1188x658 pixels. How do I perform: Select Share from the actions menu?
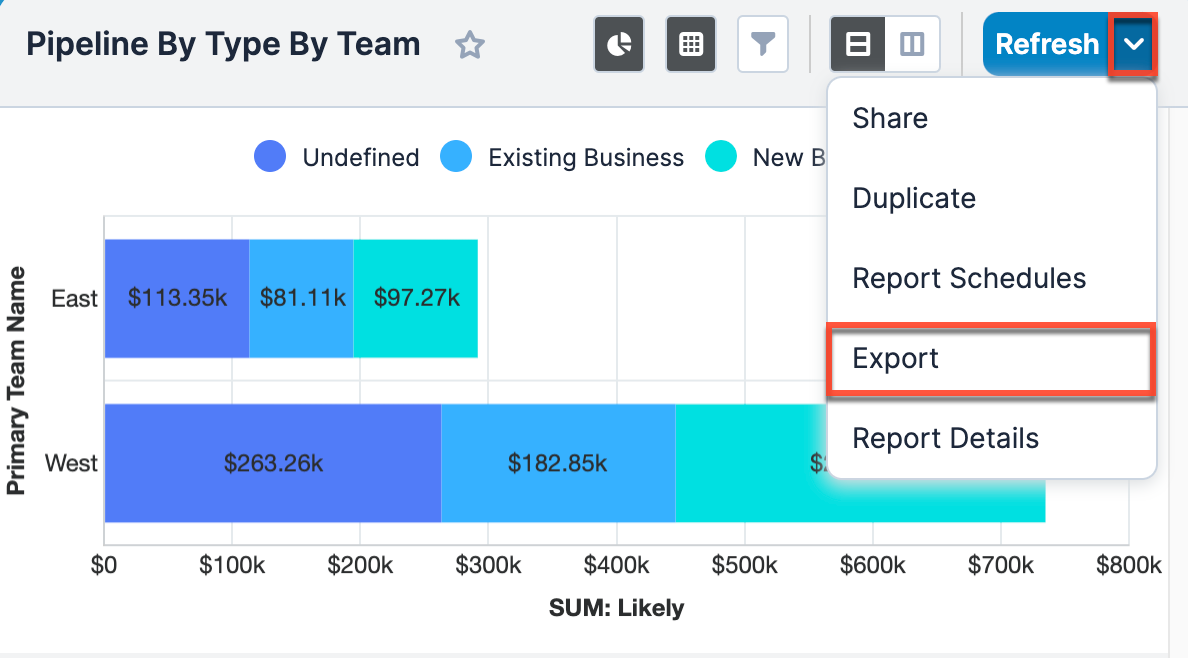890,118
